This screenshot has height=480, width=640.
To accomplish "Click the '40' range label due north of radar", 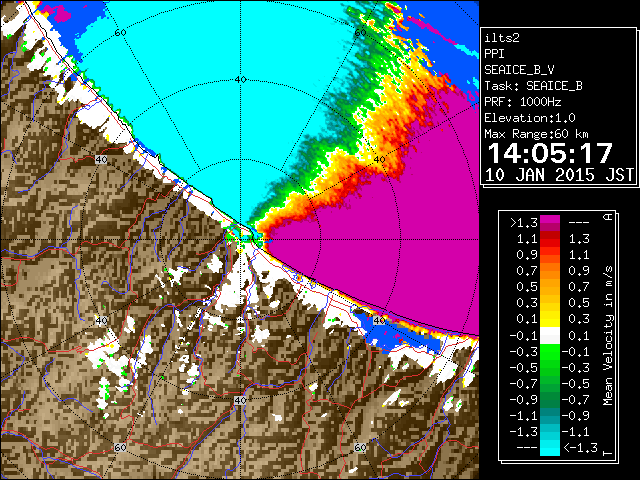I will (x=240, y=80).
